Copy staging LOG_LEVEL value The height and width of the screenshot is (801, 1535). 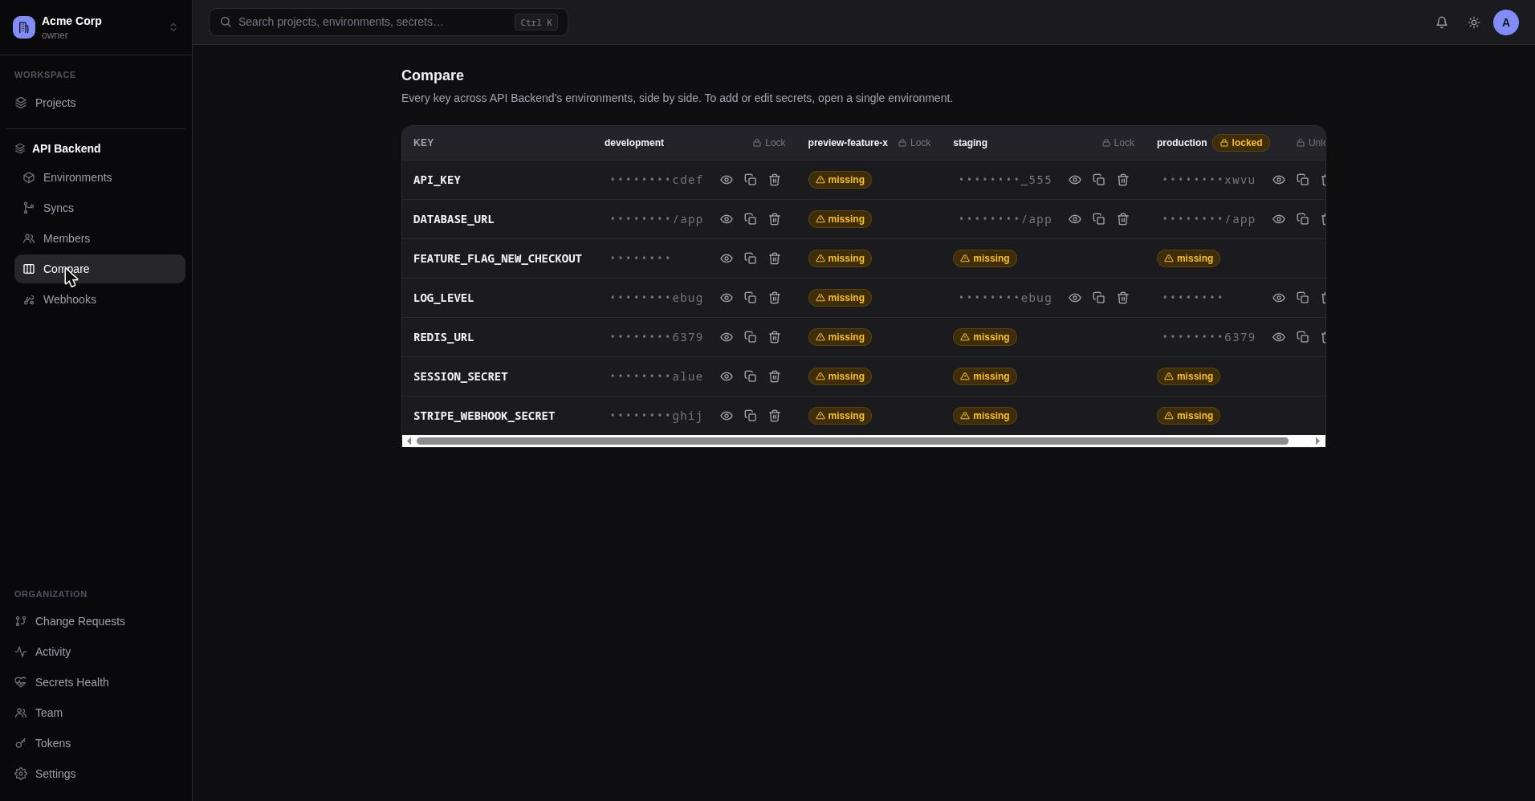pyautogui.click(x=1098, y=298)
